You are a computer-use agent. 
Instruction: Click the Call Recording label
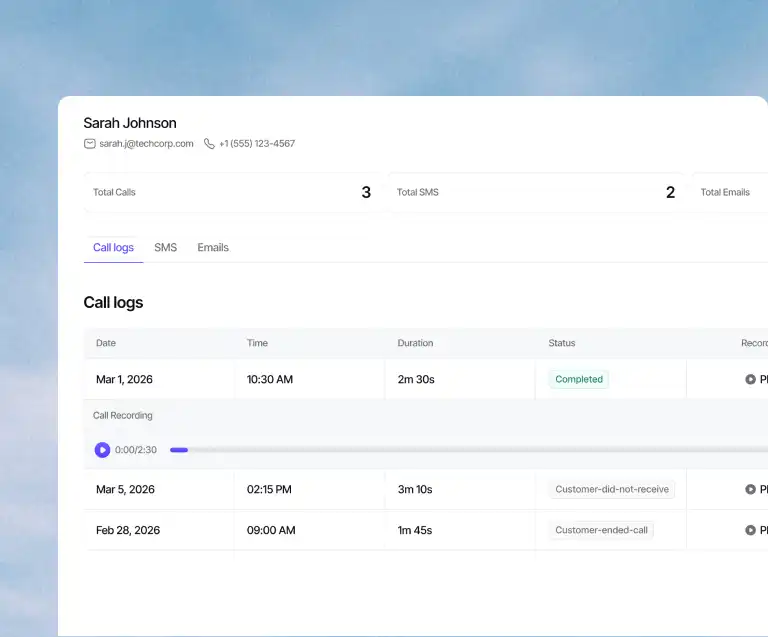122,415
